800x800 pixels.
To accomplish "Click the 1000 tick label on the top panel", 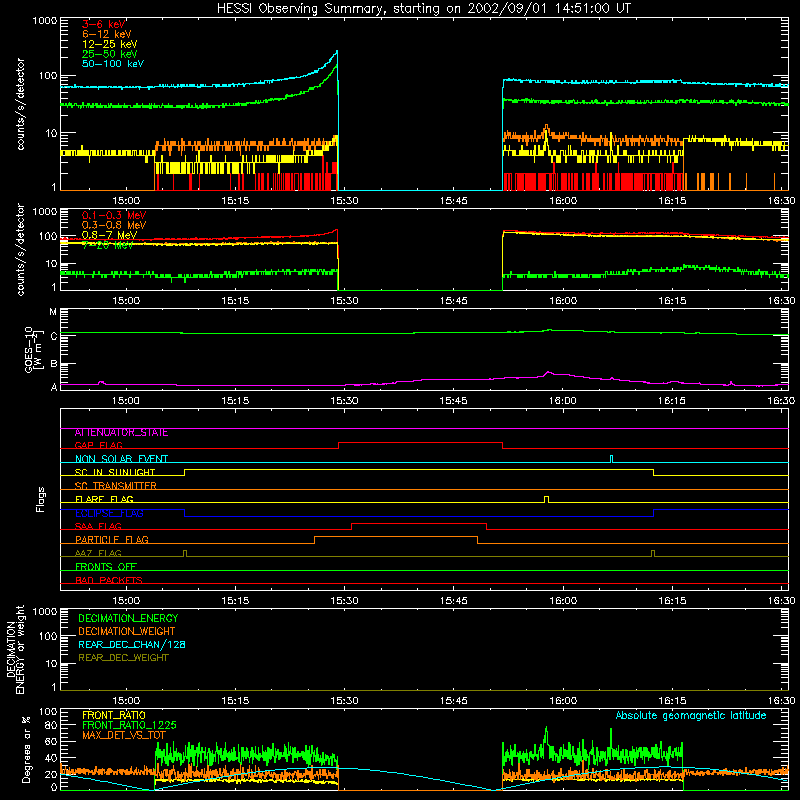I will (x=44, y=21).
